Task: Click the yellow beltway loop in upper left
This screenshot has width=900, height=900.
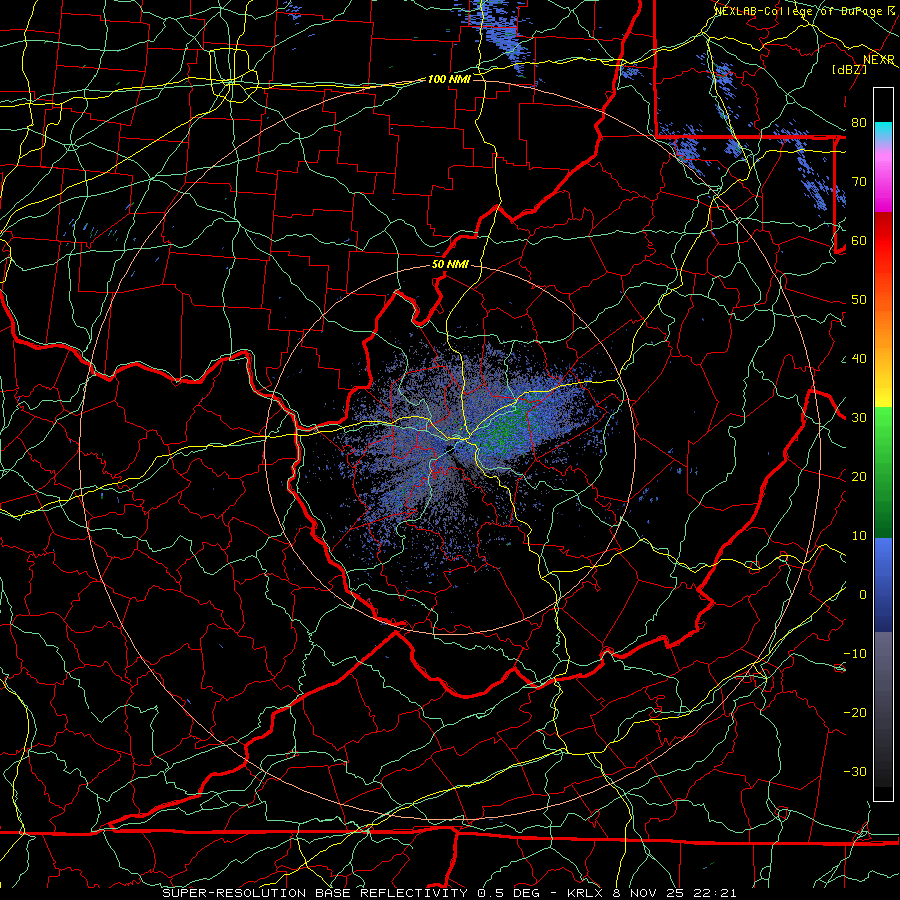Action: click(232, 75)
